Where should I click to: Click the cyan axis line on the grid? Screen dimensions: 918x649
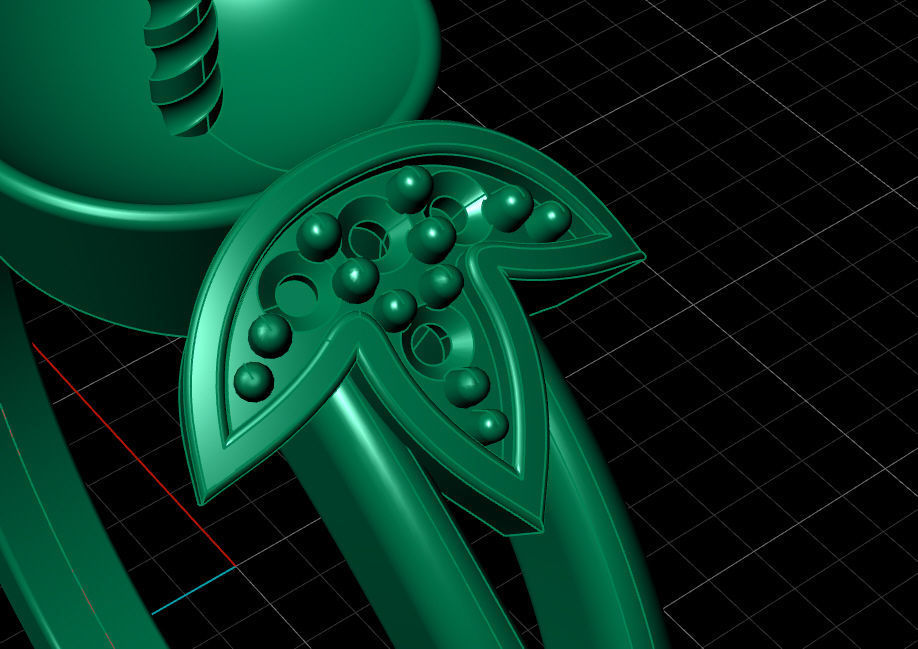click(x=194, y=590)
